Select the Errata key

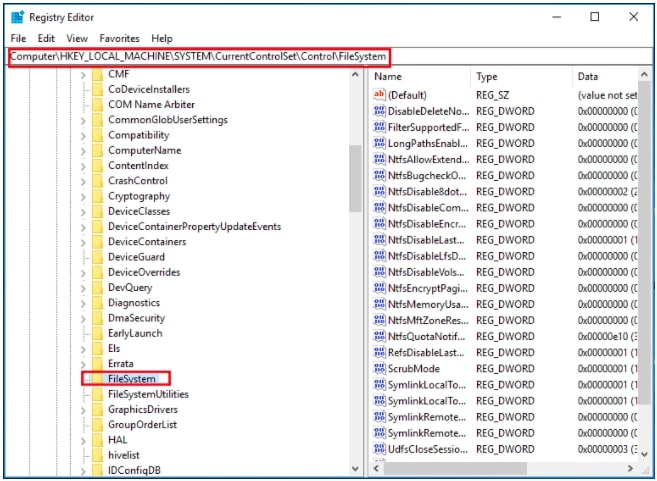click(x=121, y=364)
